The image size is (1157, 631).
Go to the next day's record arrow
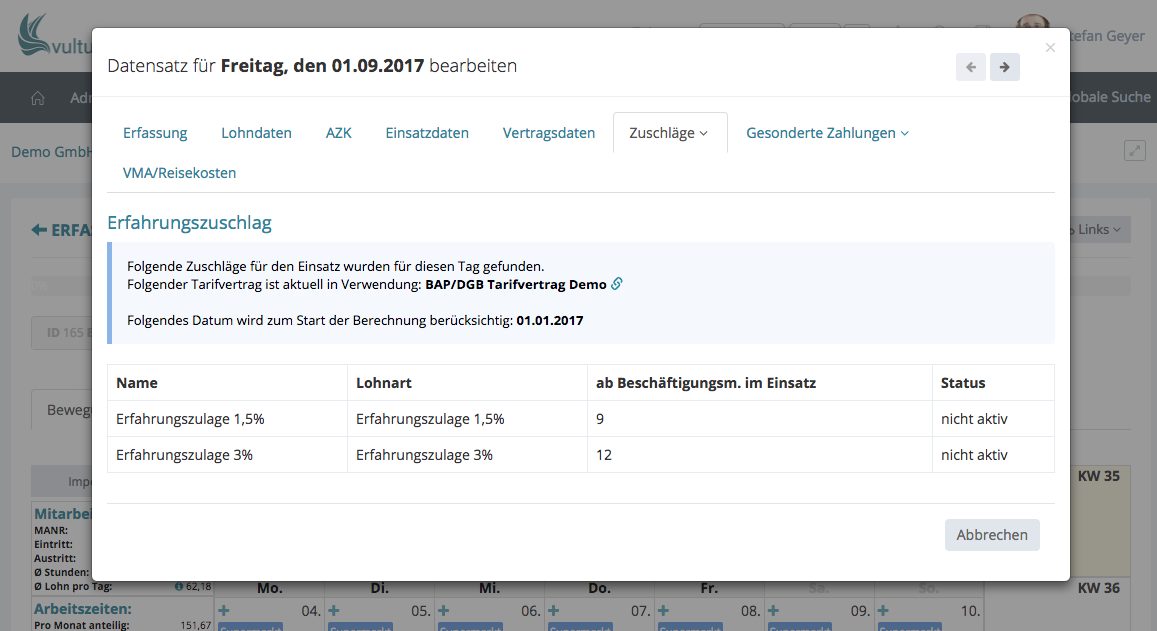pos(1004,67)
